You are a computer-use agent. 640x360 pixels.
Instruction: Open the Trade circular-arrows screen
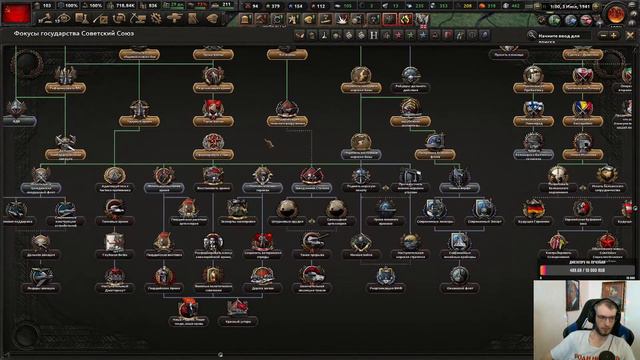coord(120,18)
